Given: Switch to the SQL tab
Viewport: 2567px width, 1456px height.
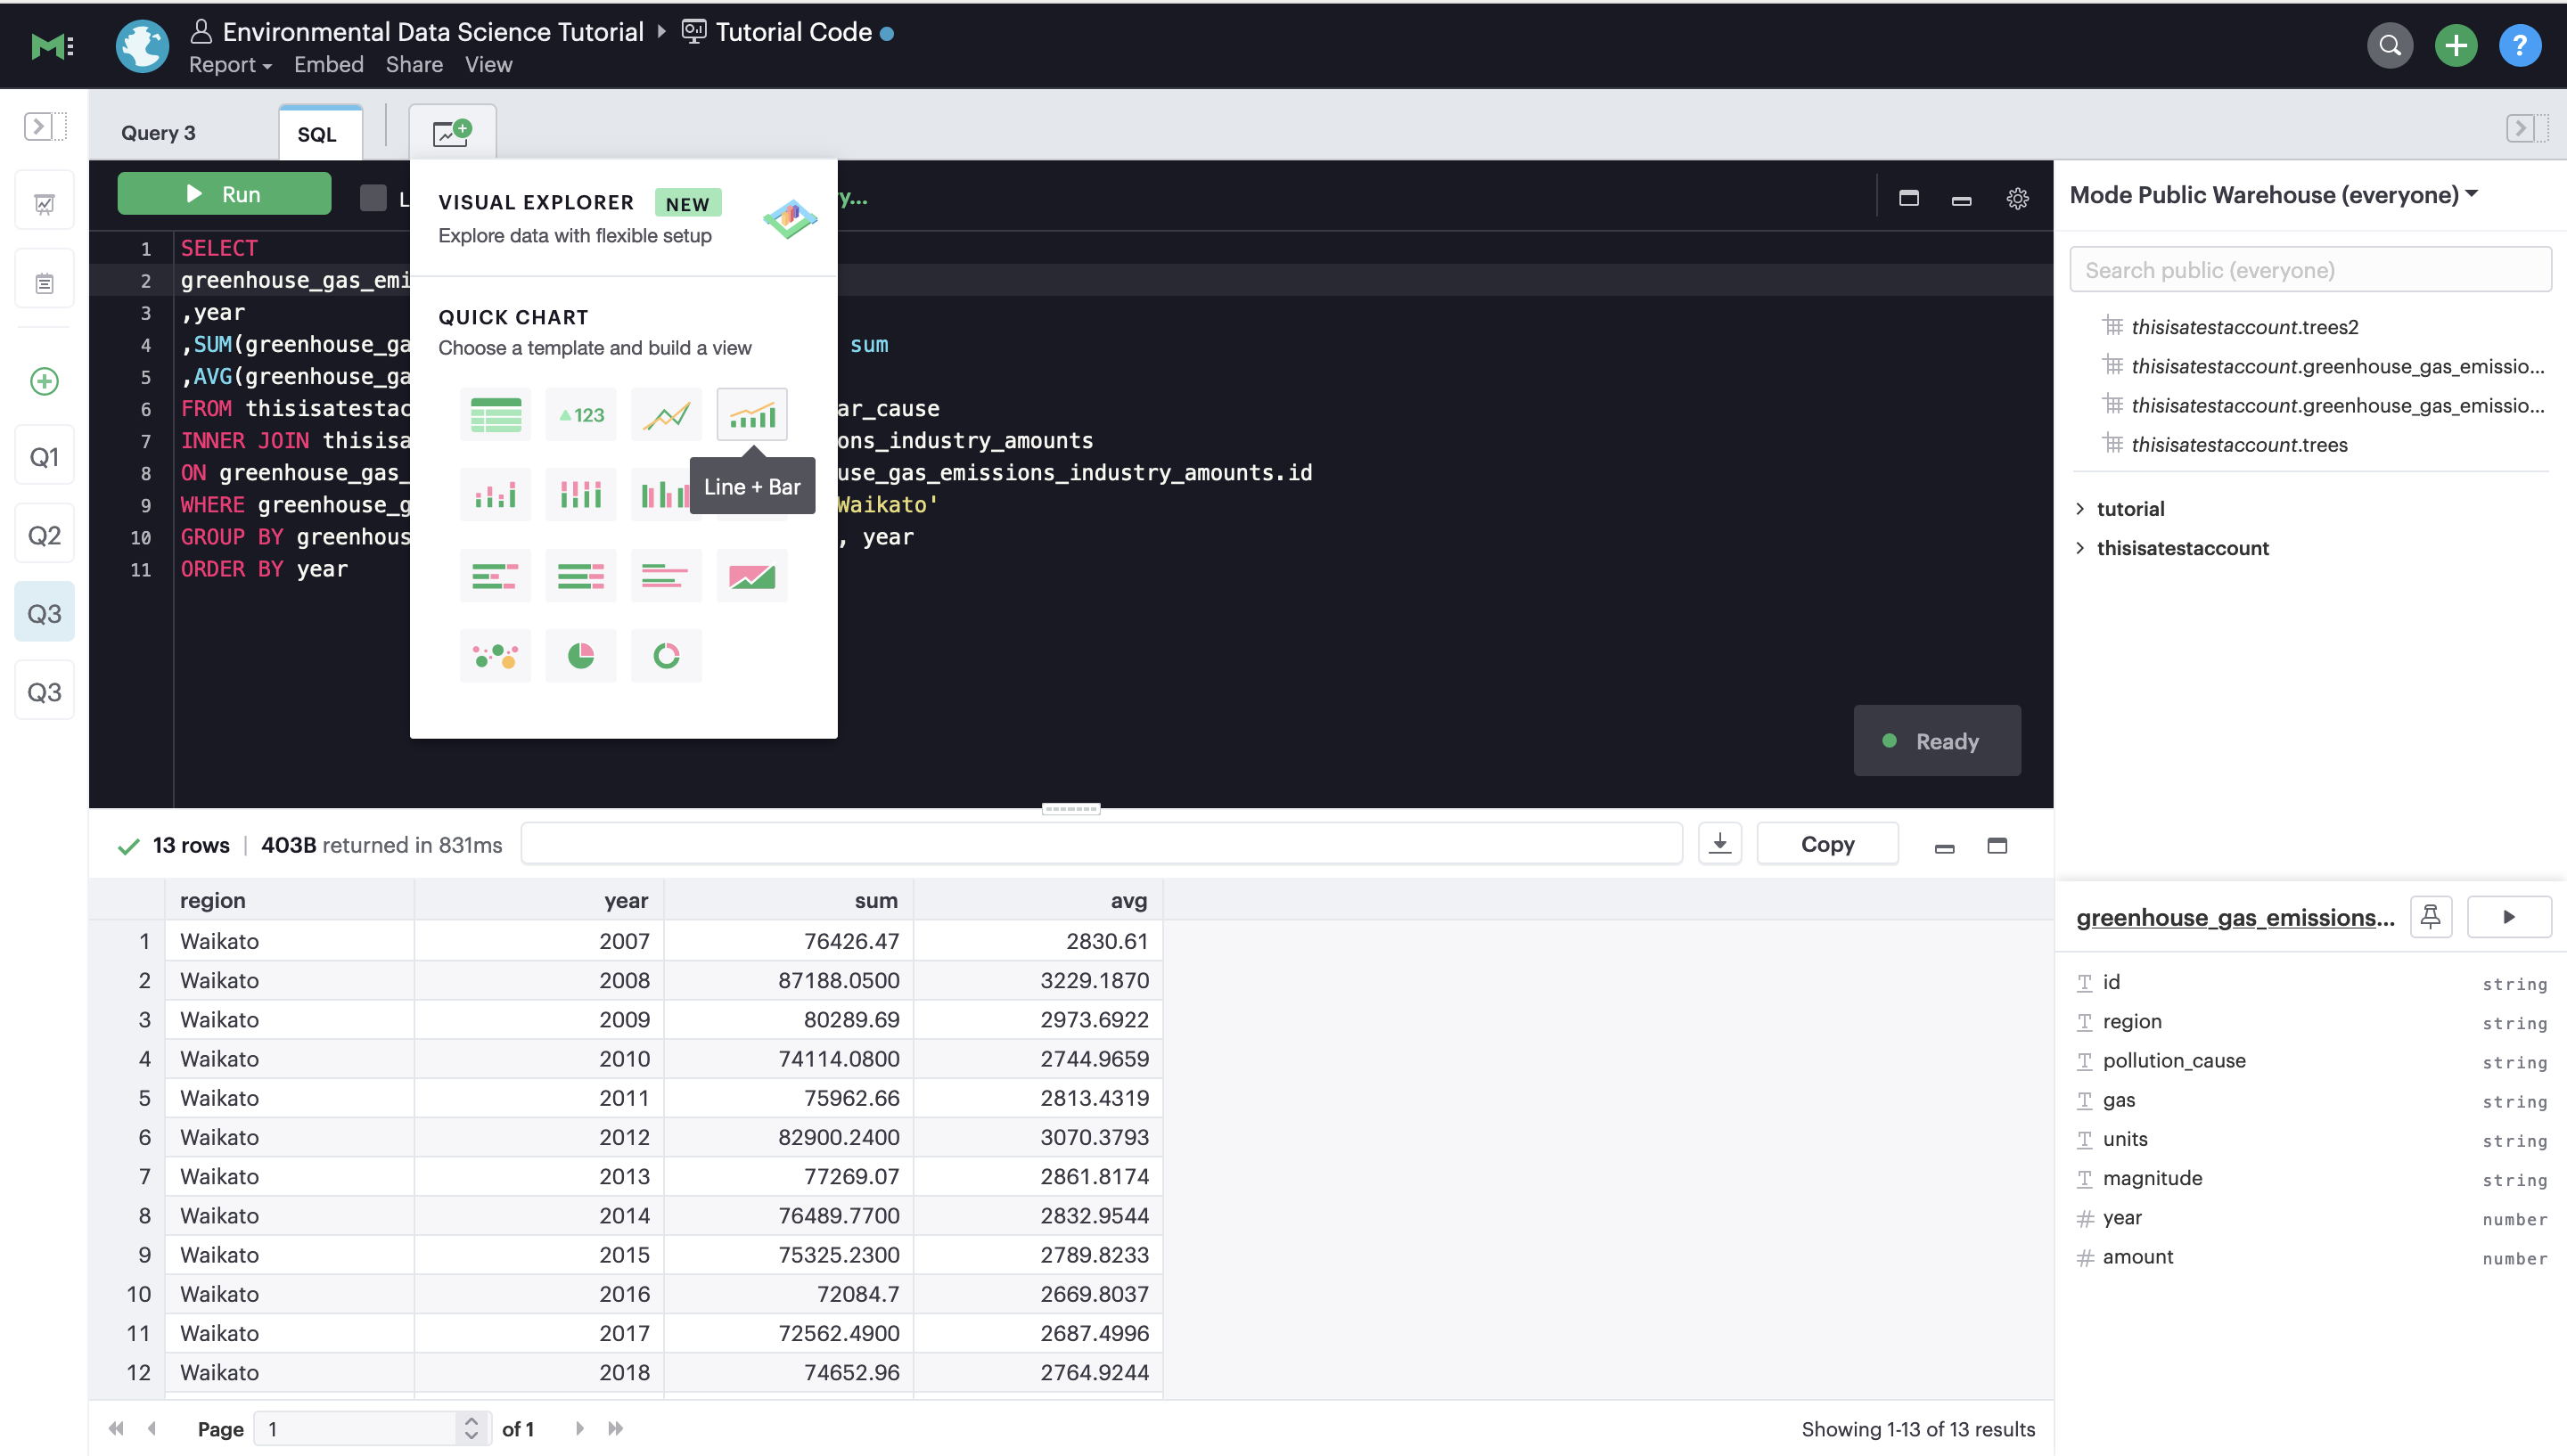Looking at the screenshot, I should pos(319,134).
